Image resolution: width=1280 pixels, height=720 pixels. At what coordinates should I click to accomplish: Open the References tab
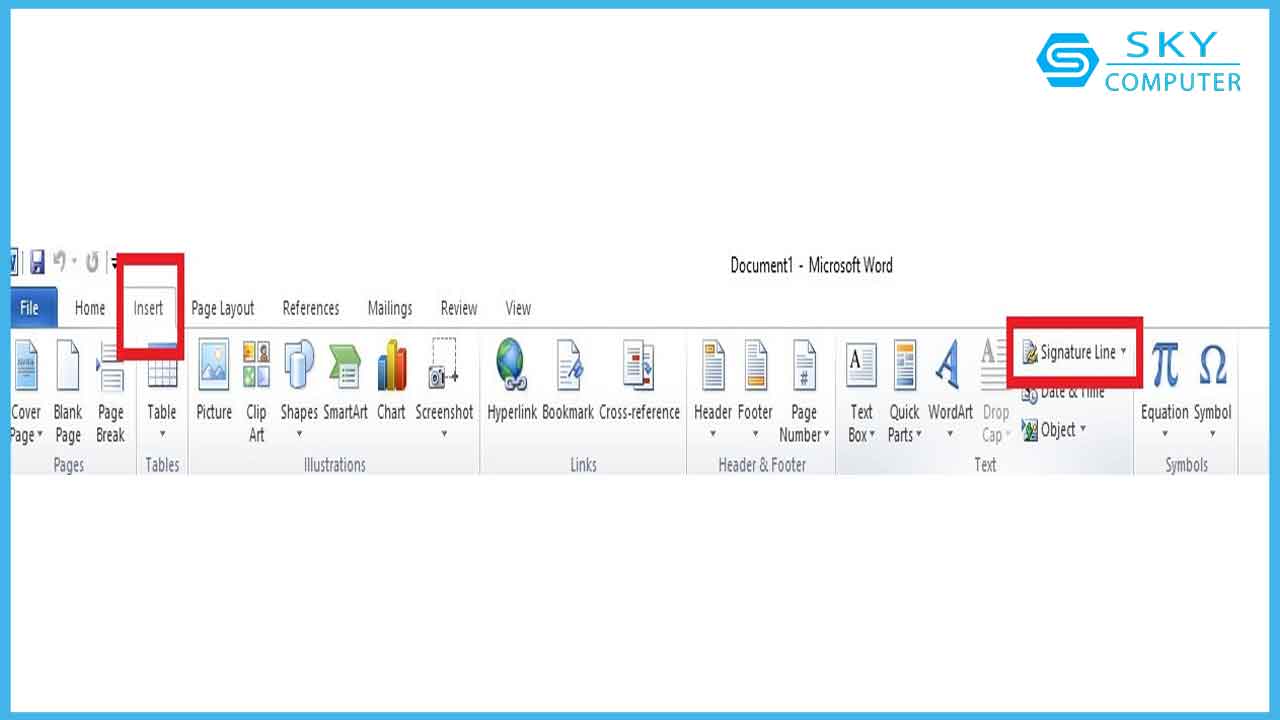click(311, 308)
